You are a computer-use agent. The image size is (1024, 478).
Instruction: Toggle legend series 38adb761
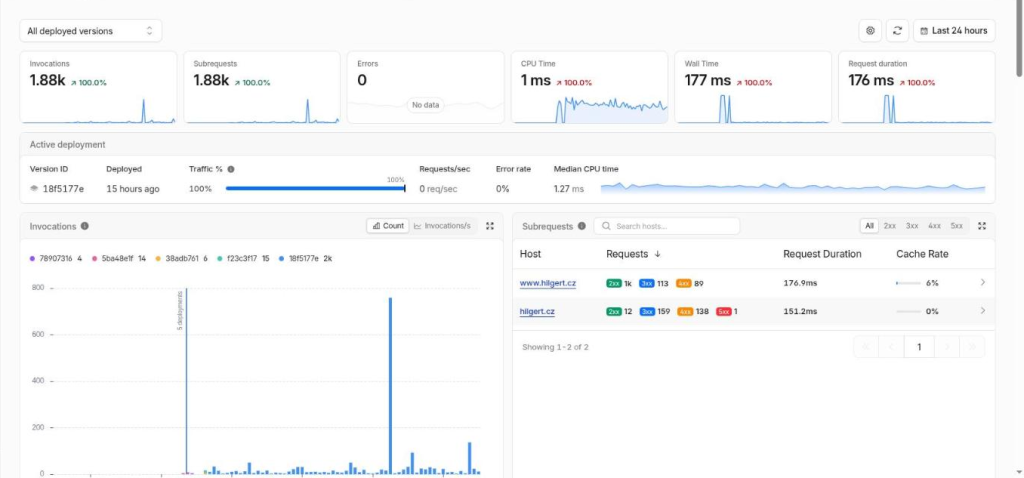coord(182,259)
